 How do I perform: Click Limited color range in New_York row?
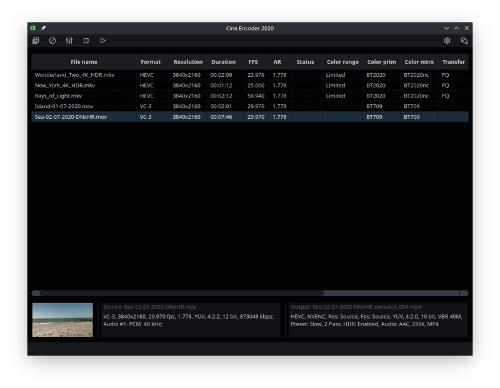click(335, 86)
